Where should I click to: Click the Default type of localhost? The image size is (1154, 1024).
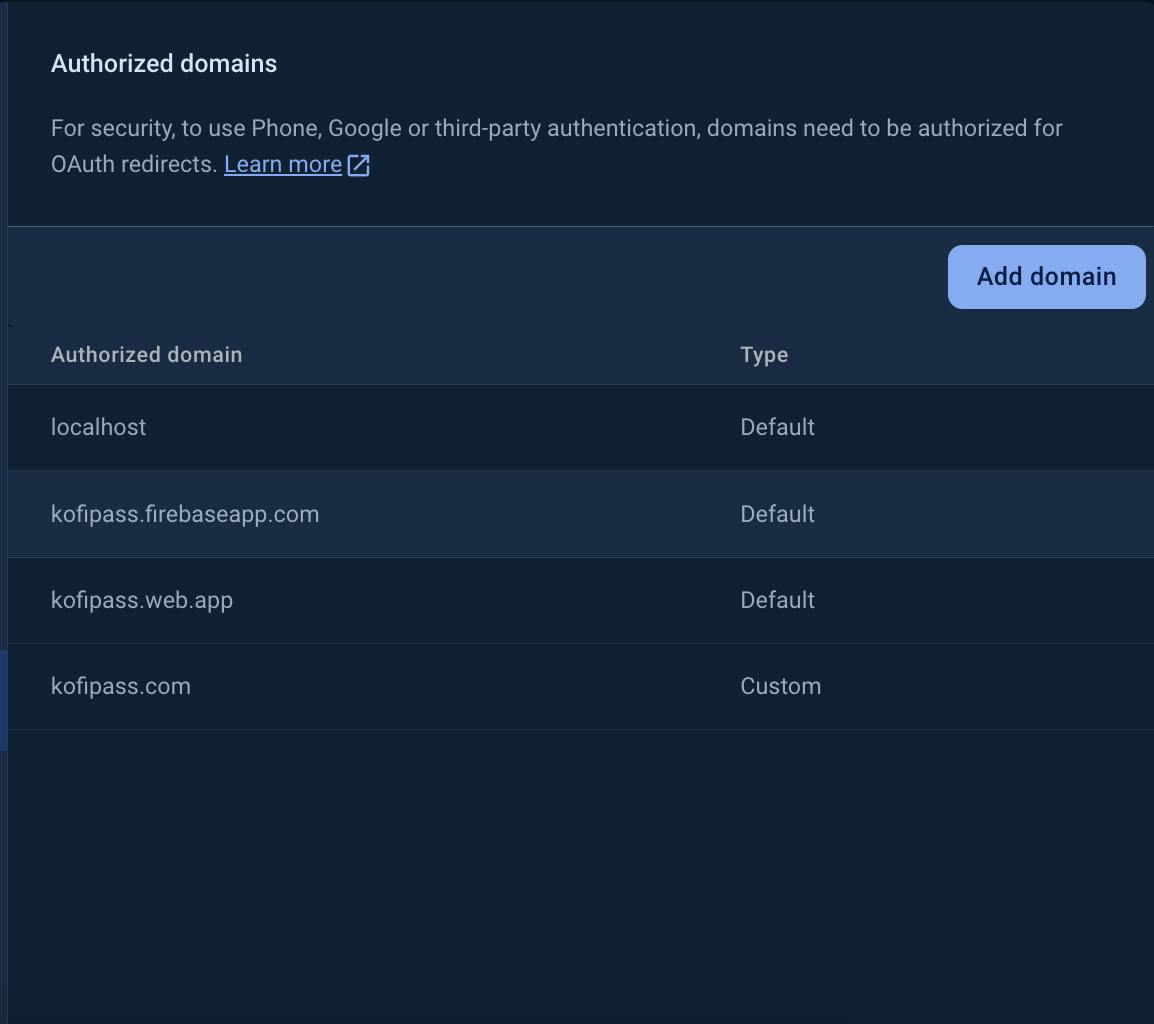[777, 427]
